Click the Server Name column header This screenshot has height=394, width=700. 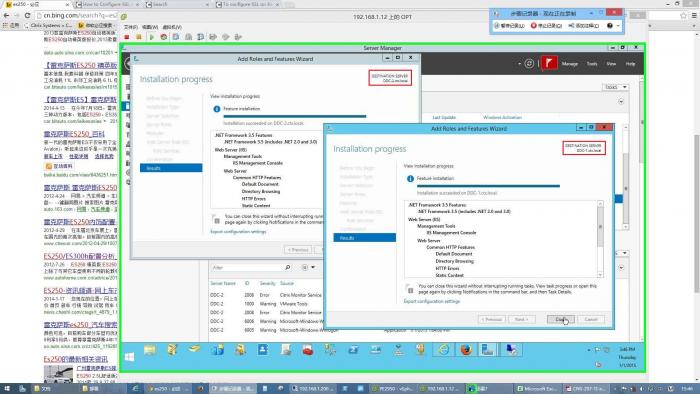click(223, 283)
